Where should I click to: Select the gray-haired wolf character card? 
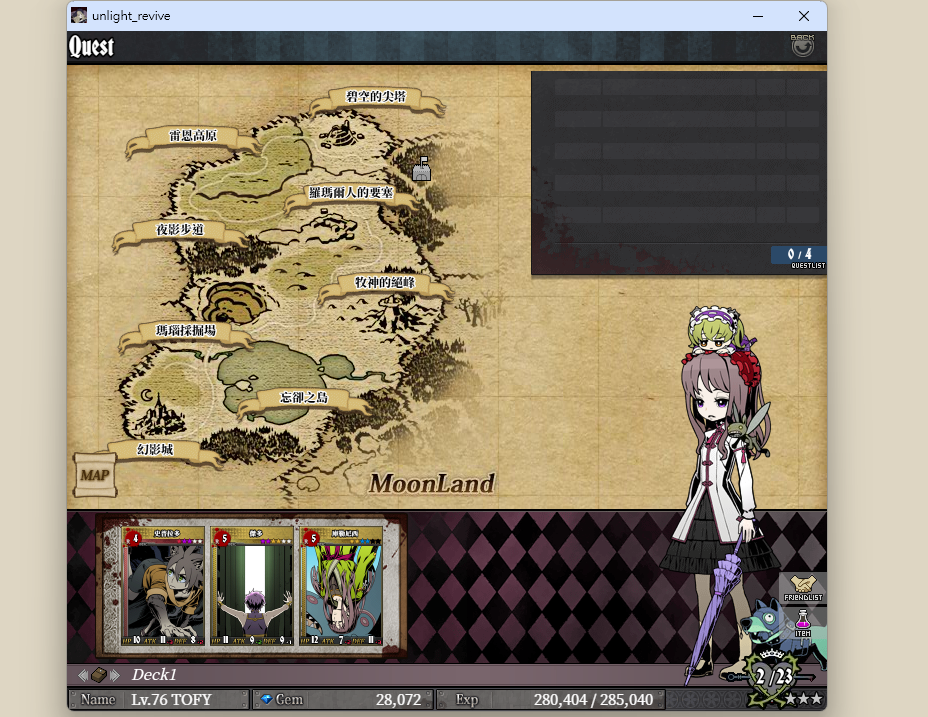(x=163, y=586)
